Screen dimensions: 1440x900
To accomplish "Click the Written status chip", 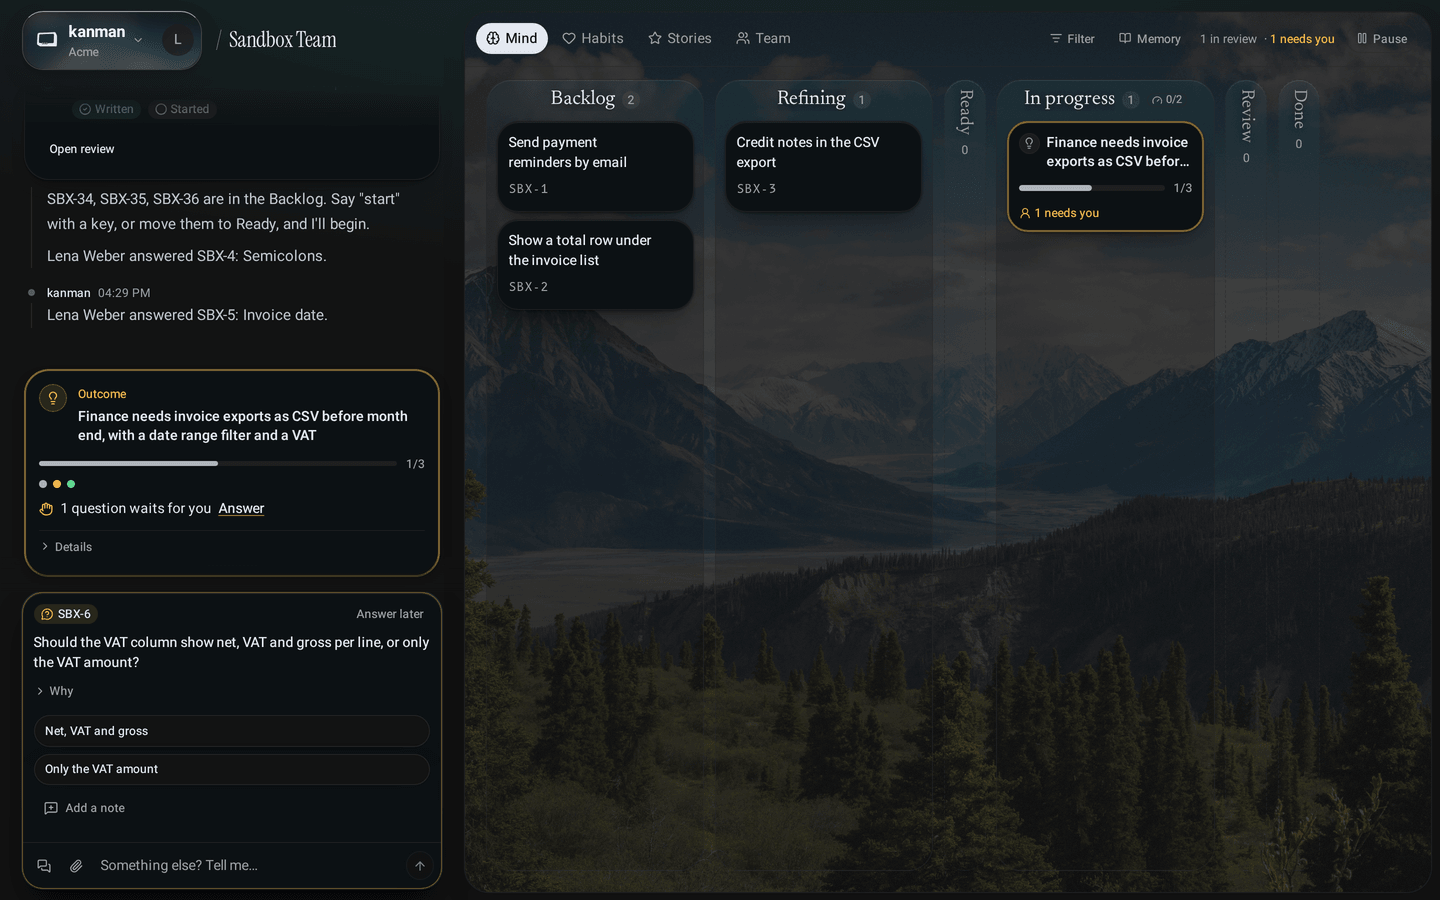I will pyautogui.click(x=106, y=109).
